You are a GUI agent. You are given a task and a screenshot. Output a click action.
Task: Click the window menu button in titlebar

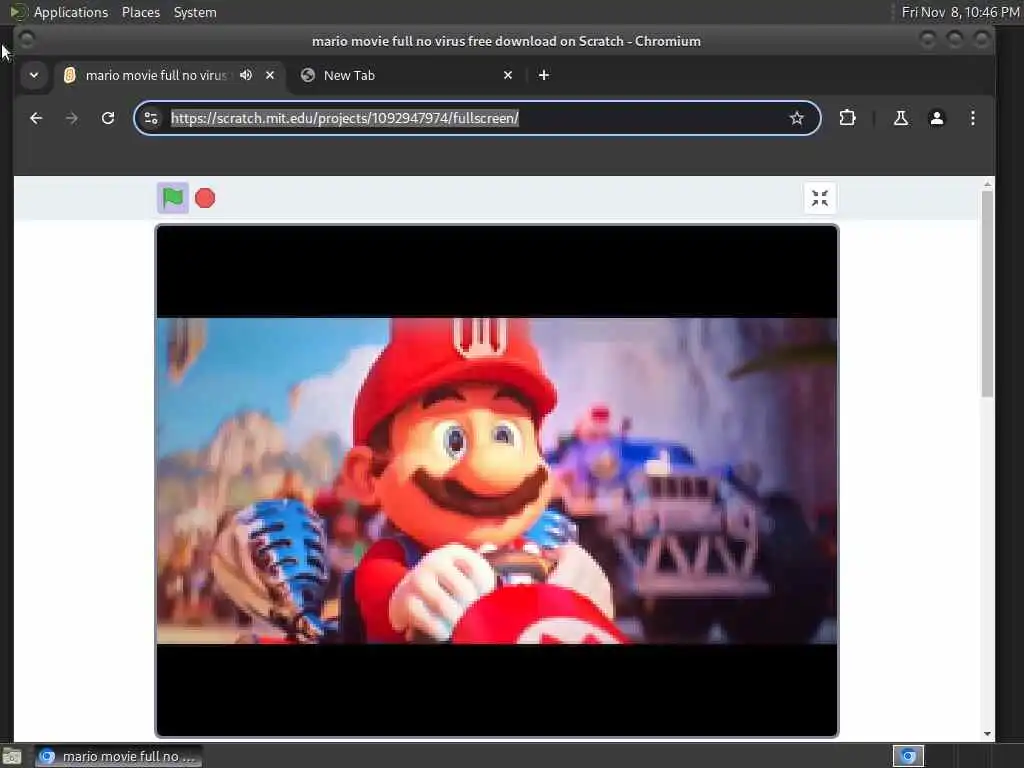27,40
